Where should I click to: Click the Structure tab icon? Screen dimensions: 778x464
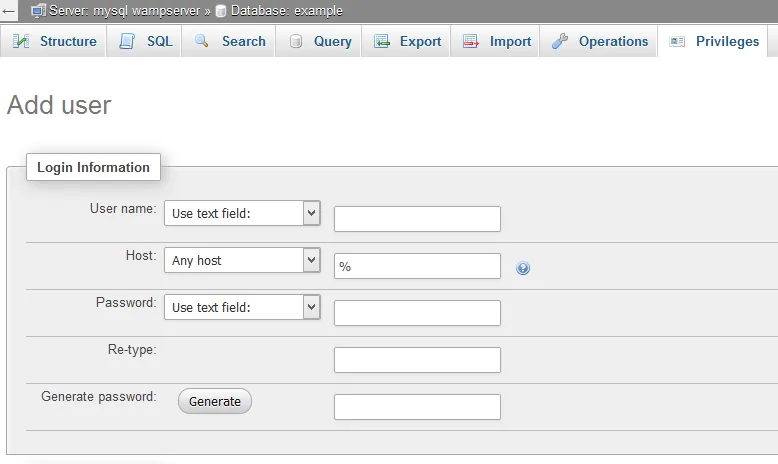[x=21, y=42]
